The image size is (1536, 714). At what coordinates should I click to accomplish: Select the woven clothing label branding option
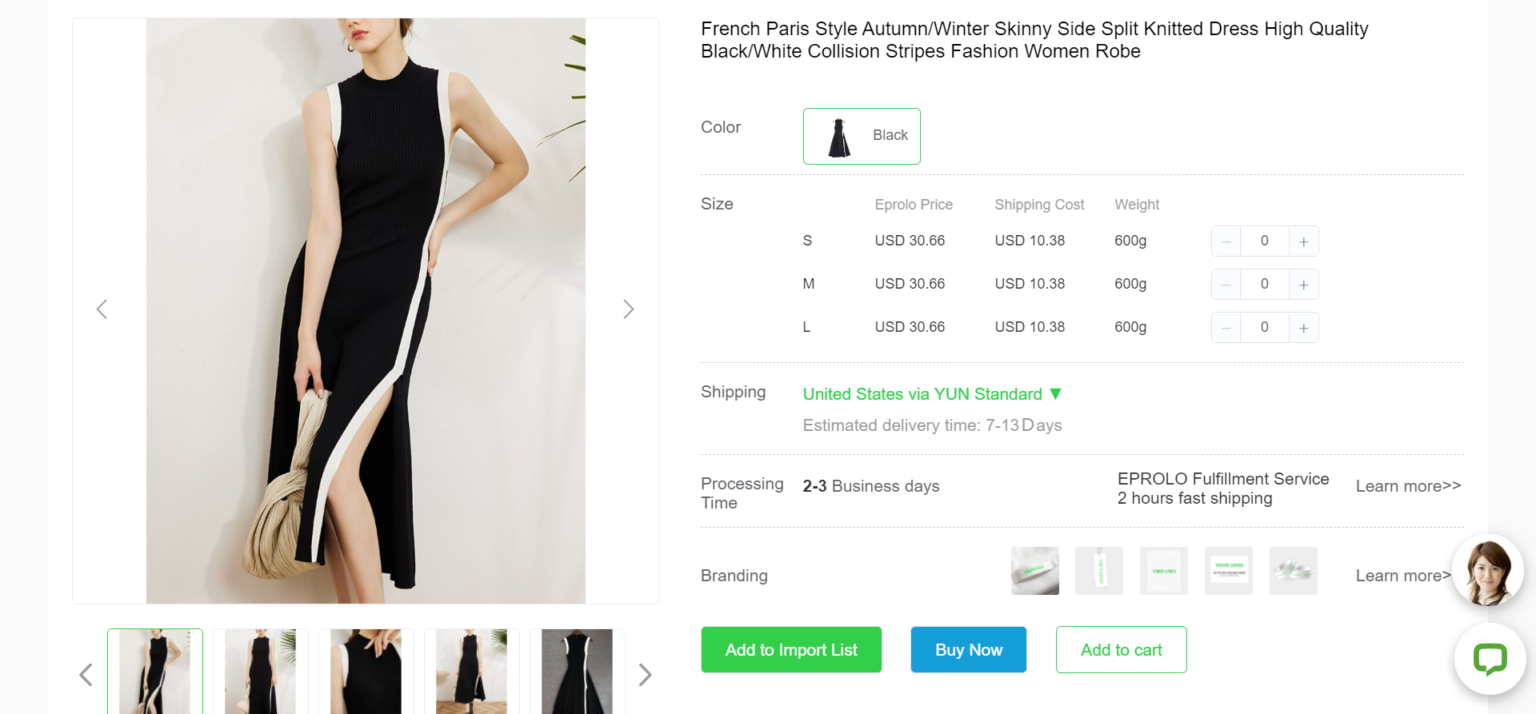click(x=1035, y=570)
